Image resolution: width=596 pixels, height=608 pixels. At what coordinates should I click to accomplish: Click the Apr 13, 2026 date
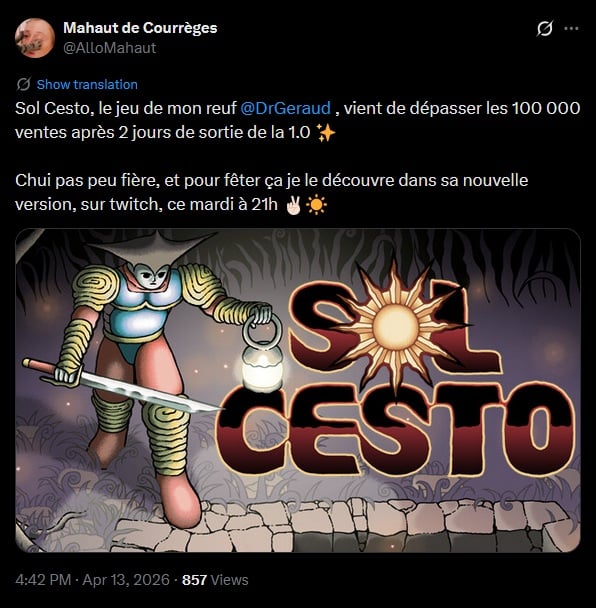click(x=126, y=580)
